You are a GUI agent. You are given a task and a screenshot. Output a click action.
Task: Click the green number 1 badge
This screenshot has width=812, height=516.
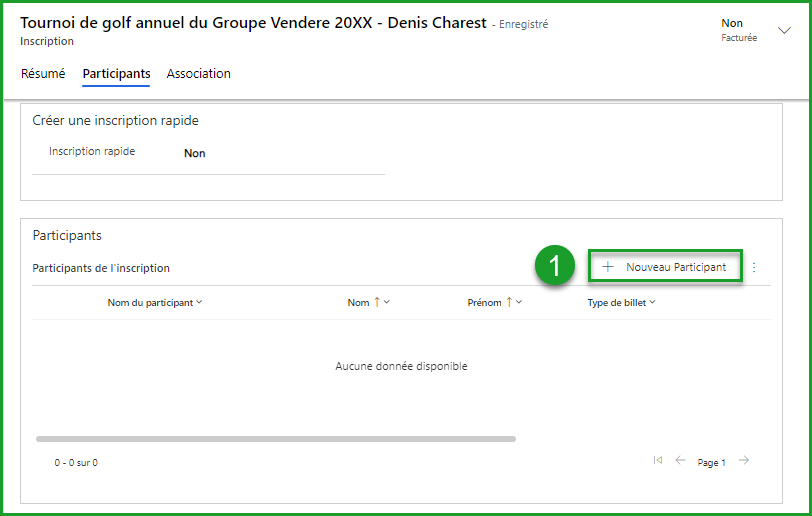click(x=555, y=267)
